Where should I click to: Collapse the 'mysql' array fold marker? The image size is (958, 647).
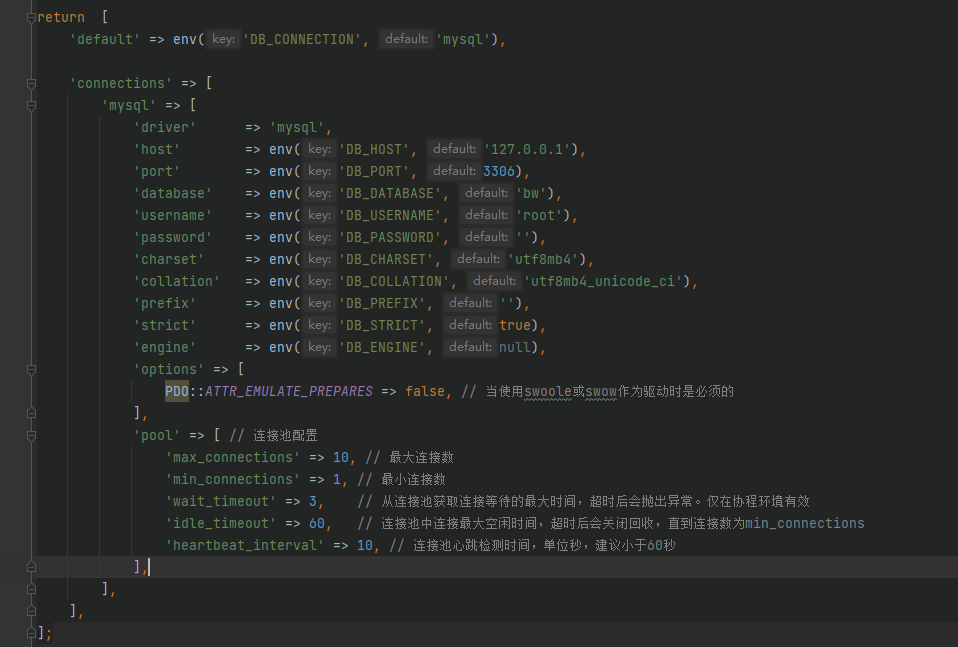click(32, 105)
